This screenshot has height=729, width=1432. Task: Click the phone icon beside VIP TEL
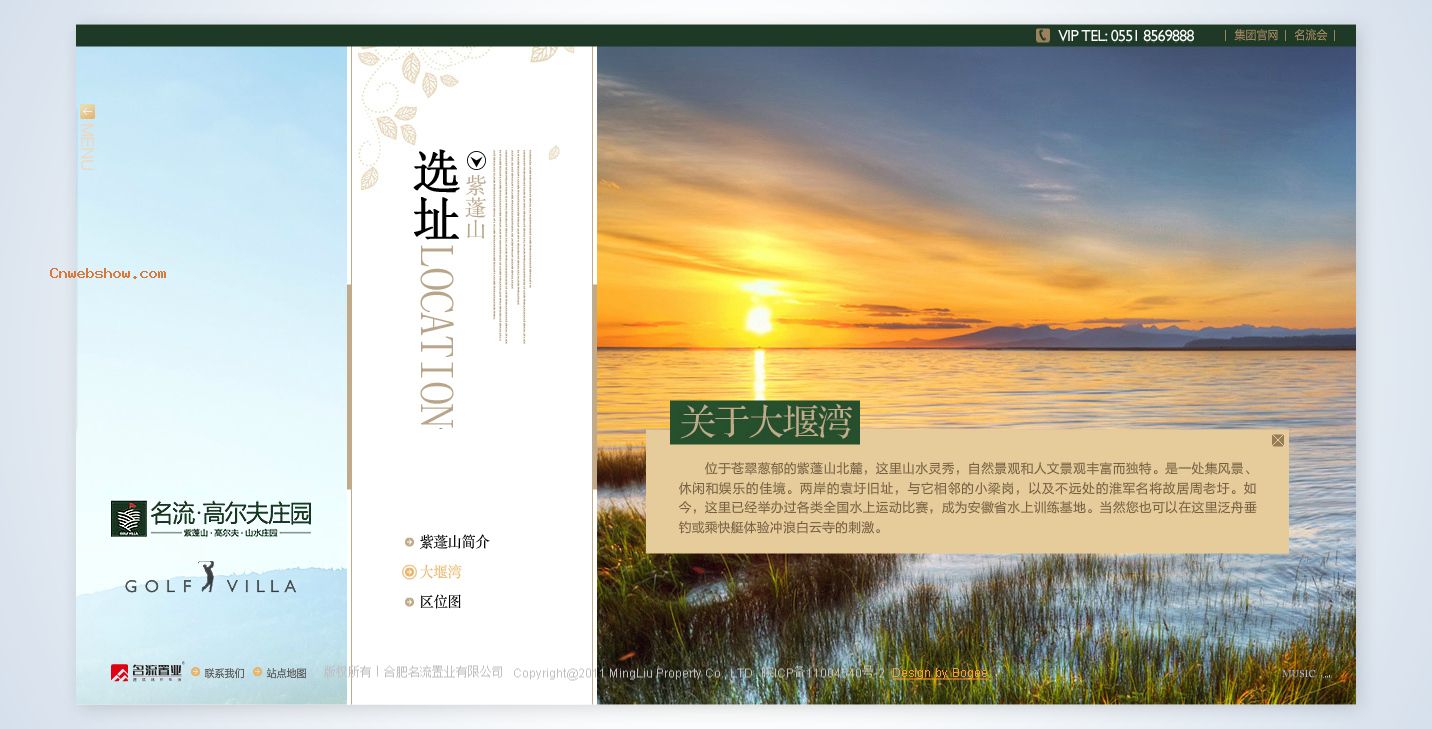point(1043,35)
